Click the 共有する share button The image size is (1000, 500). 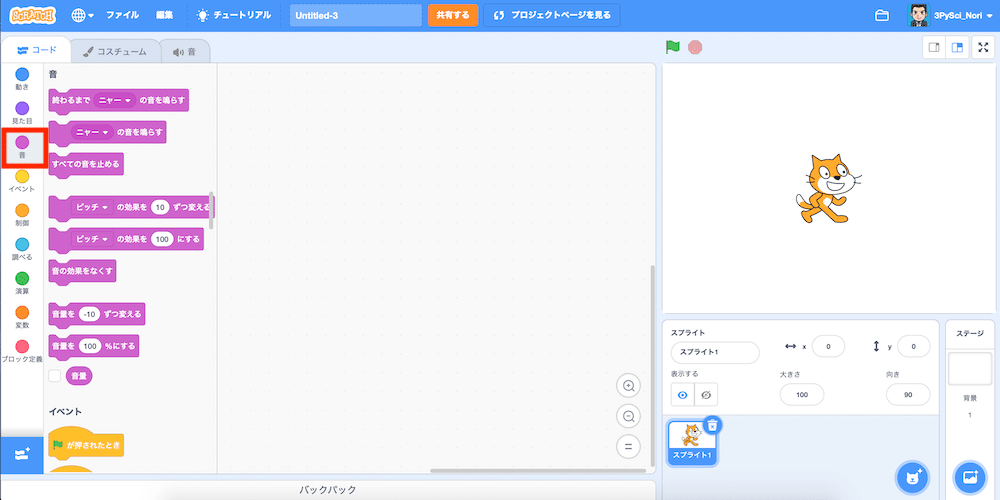pyautogui.click(x=453, y=15)
